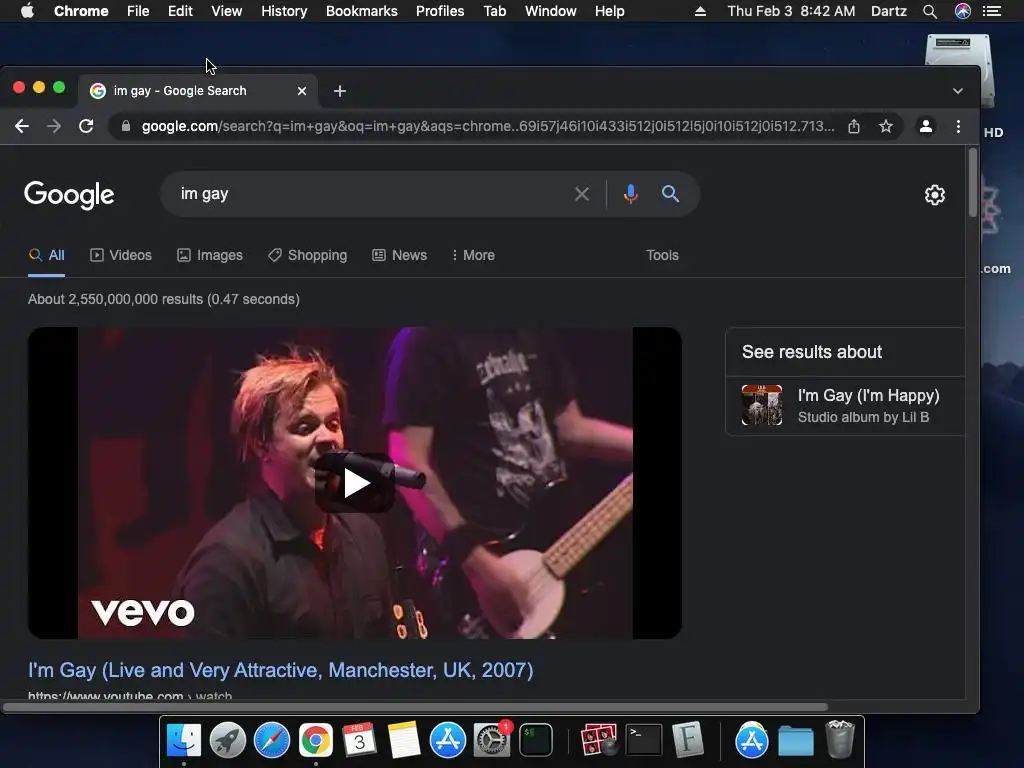Open the Window menu
The width and height of the screenshot is (1024, 768).
point(551,11)
